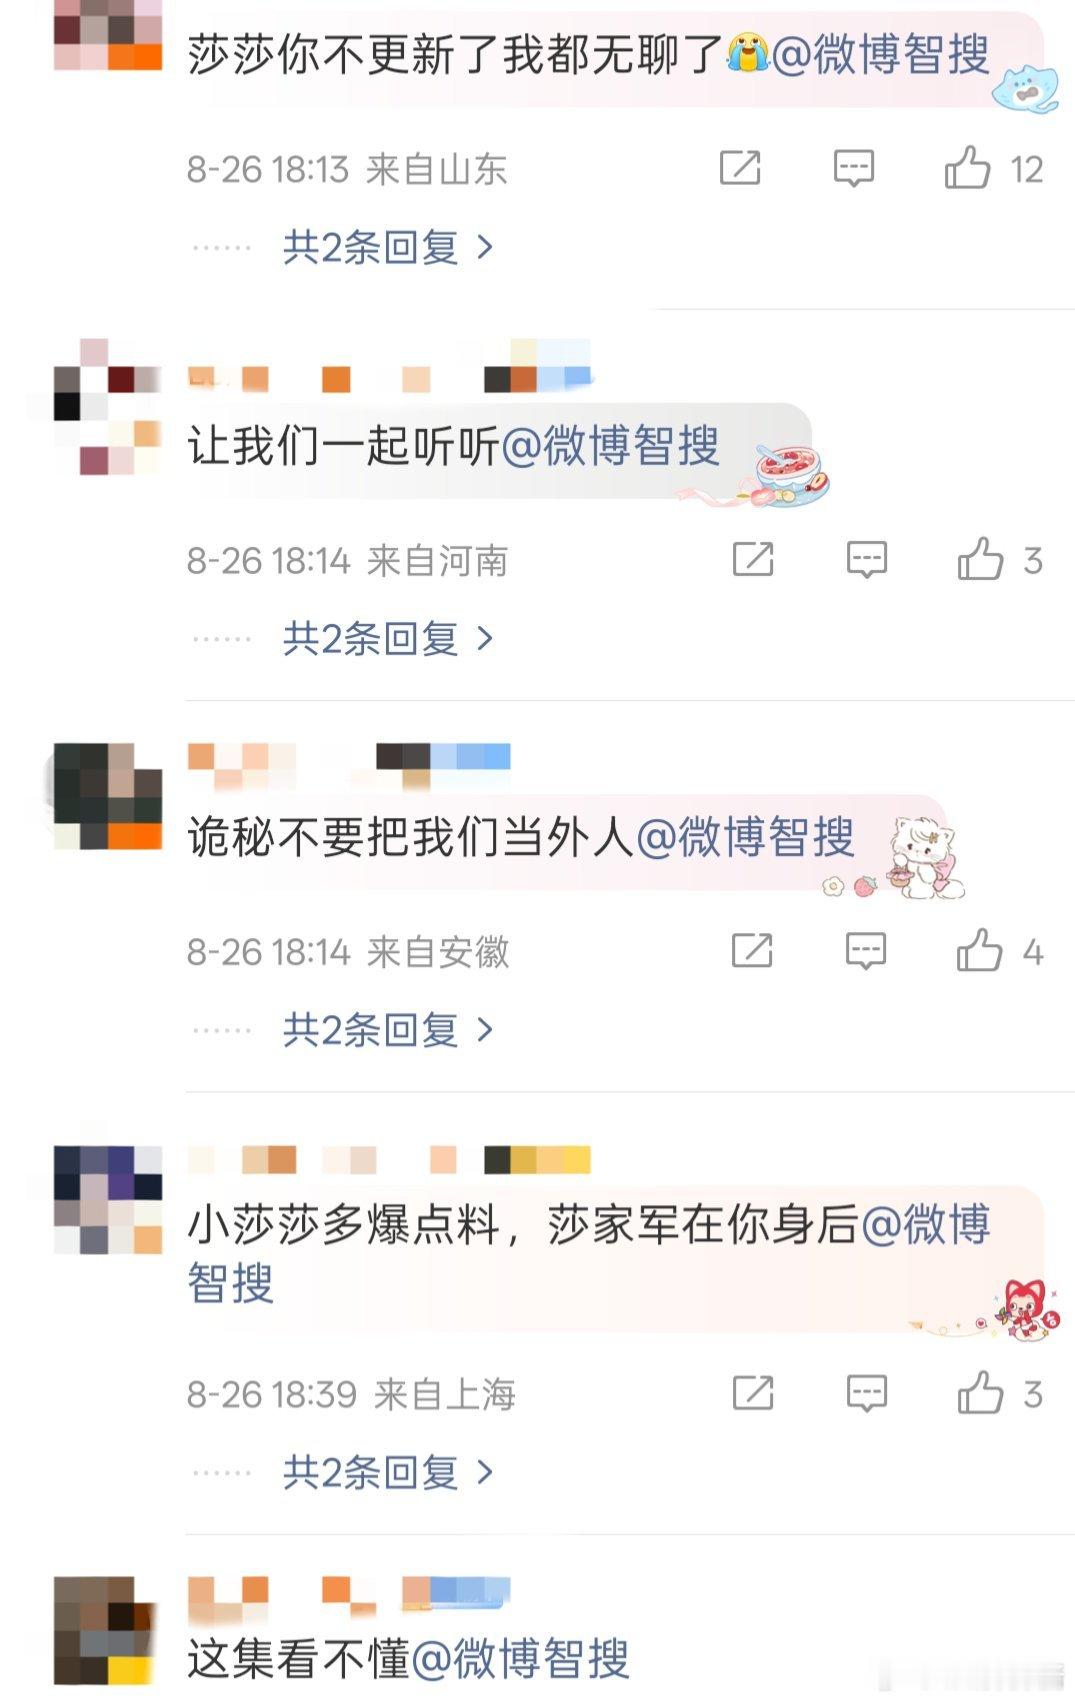Screen dimensions: 1075x1701
Task: Open @微博智搜 mention in 让我们一起听听 comment
Action: coord(610,446)
